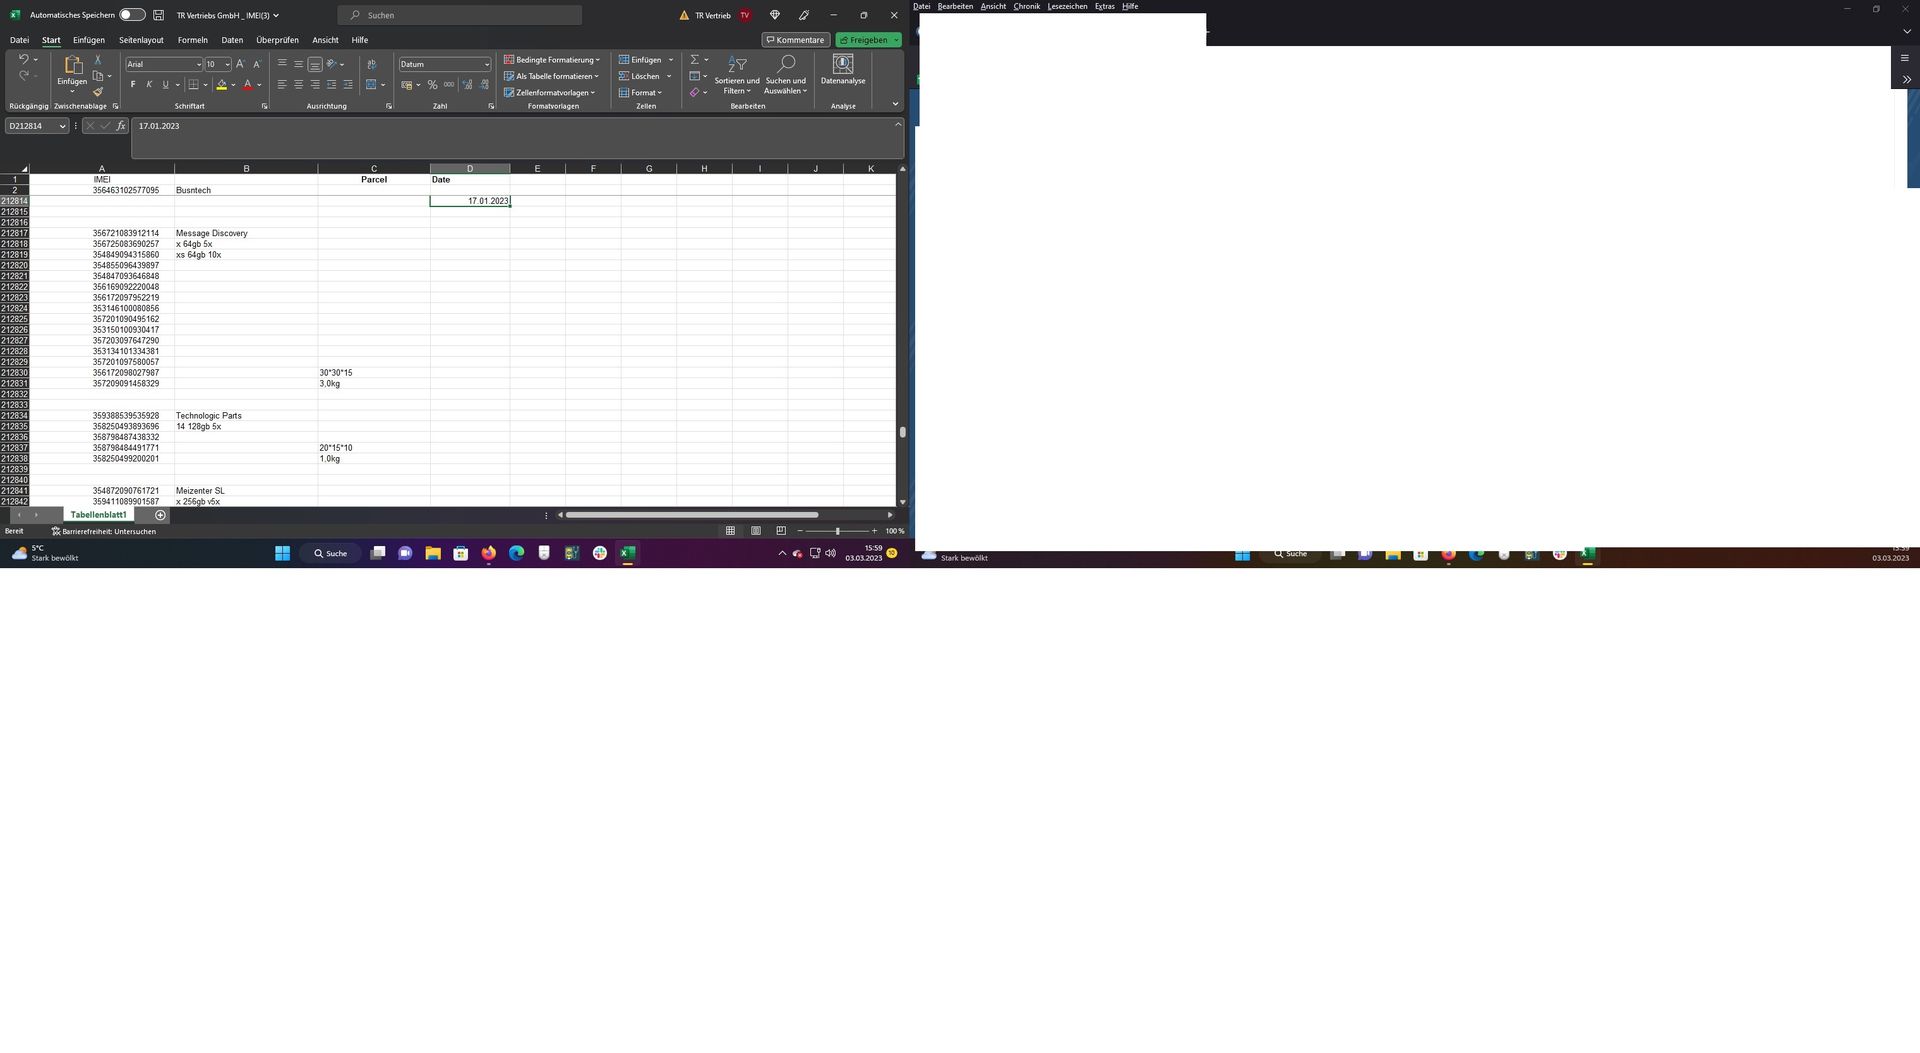
Task: Open the Arial font name dropdown
Action: (198, 64)
